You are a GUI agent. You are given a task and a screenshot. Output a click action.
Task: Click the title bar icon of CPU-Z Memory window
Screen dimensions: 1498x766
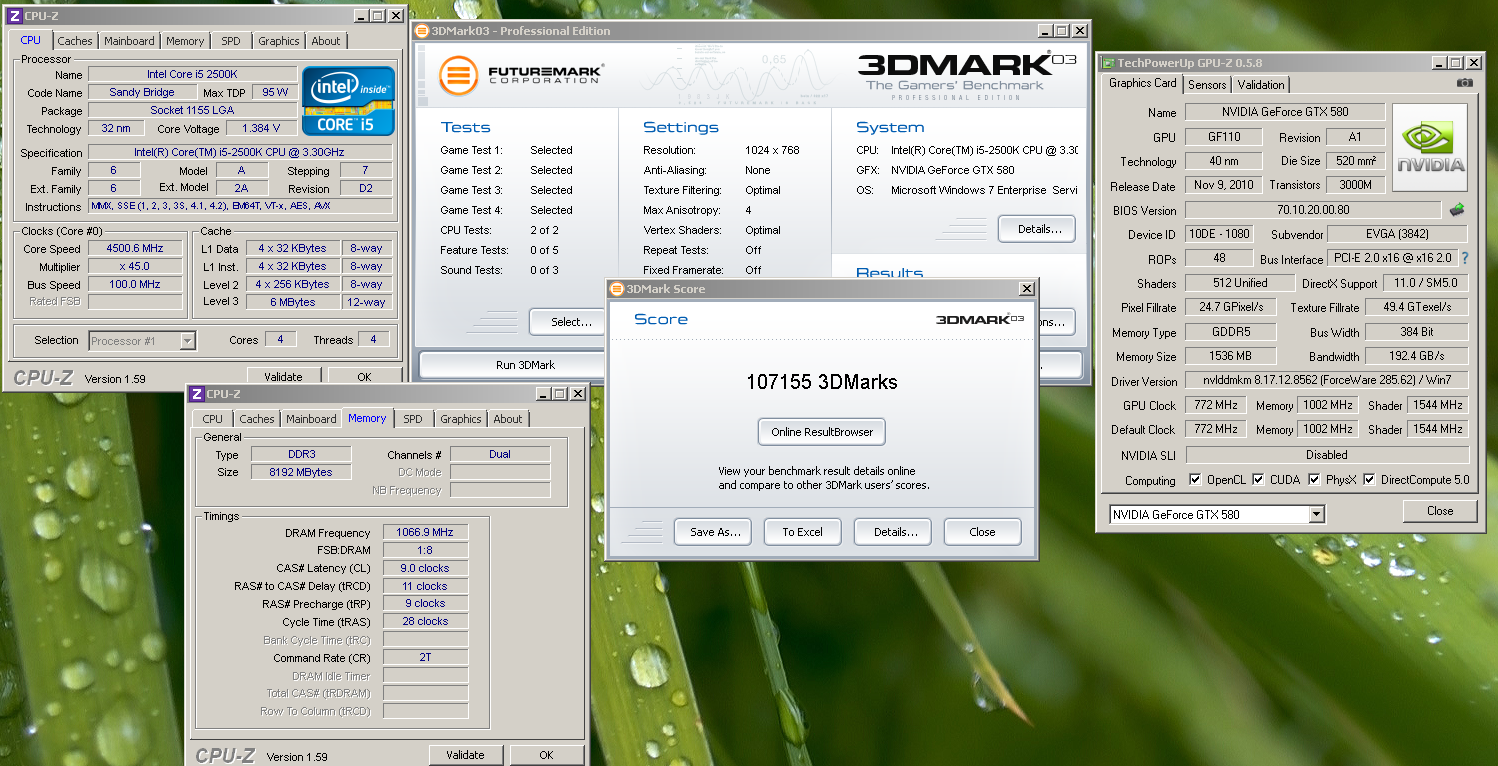pos(197,394)
